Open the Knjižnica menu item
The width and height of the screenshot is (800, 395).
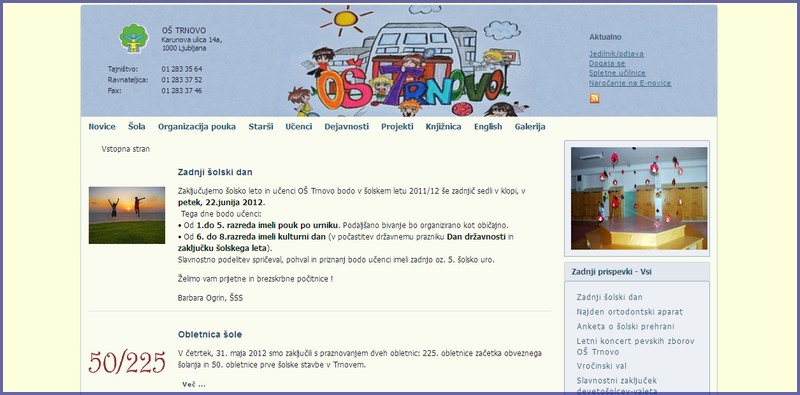443,127
